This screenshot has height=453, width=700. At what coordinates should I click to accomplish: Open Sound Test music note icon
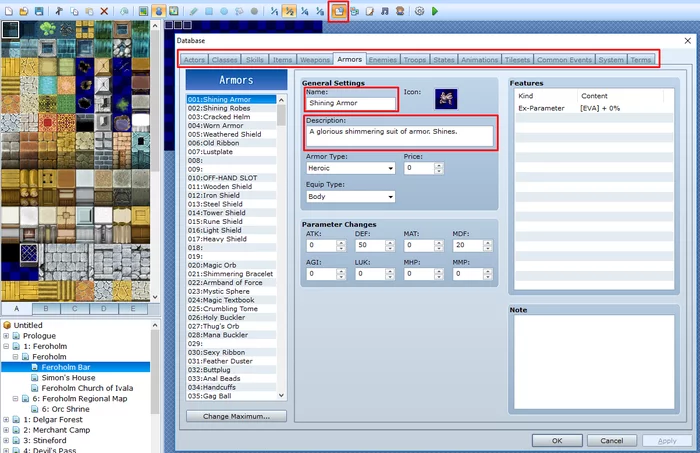click(385, 11)
